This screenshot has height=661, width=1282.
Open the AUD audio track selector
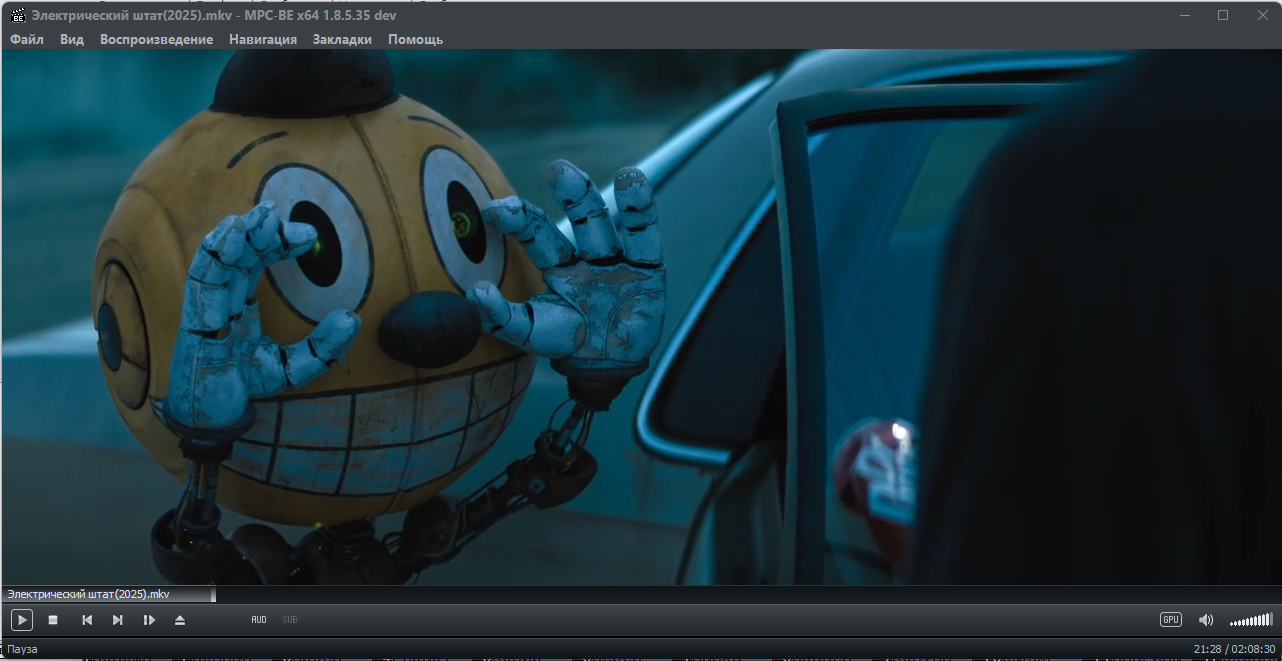pyautogui.click(x=259, y=620)
